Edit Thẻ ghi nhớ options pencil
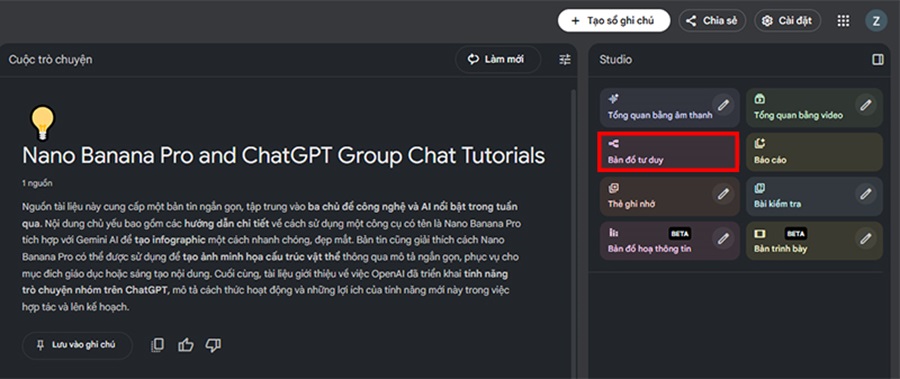The height and width of the screenshot is (379, 900). pos(723,194)
